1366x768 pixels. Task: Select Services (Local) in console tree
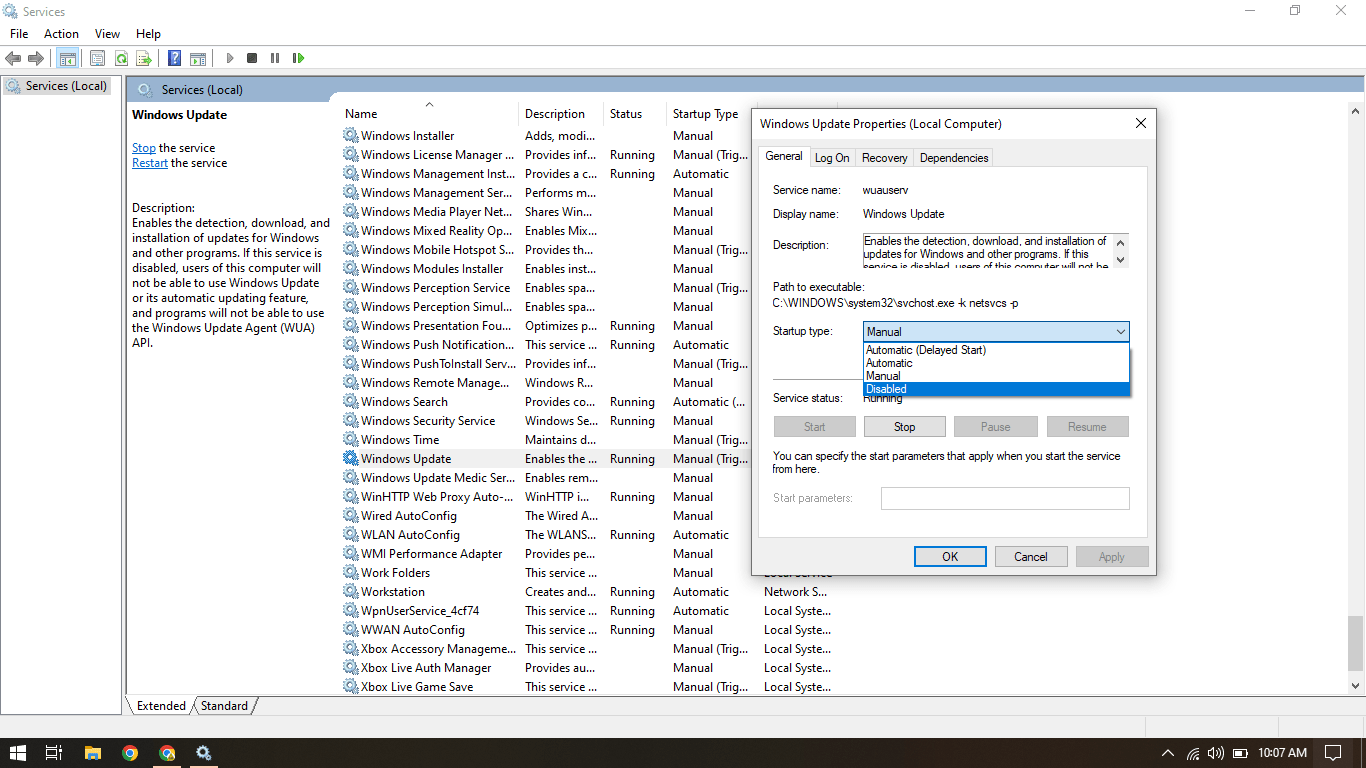(x=56, y=86)
